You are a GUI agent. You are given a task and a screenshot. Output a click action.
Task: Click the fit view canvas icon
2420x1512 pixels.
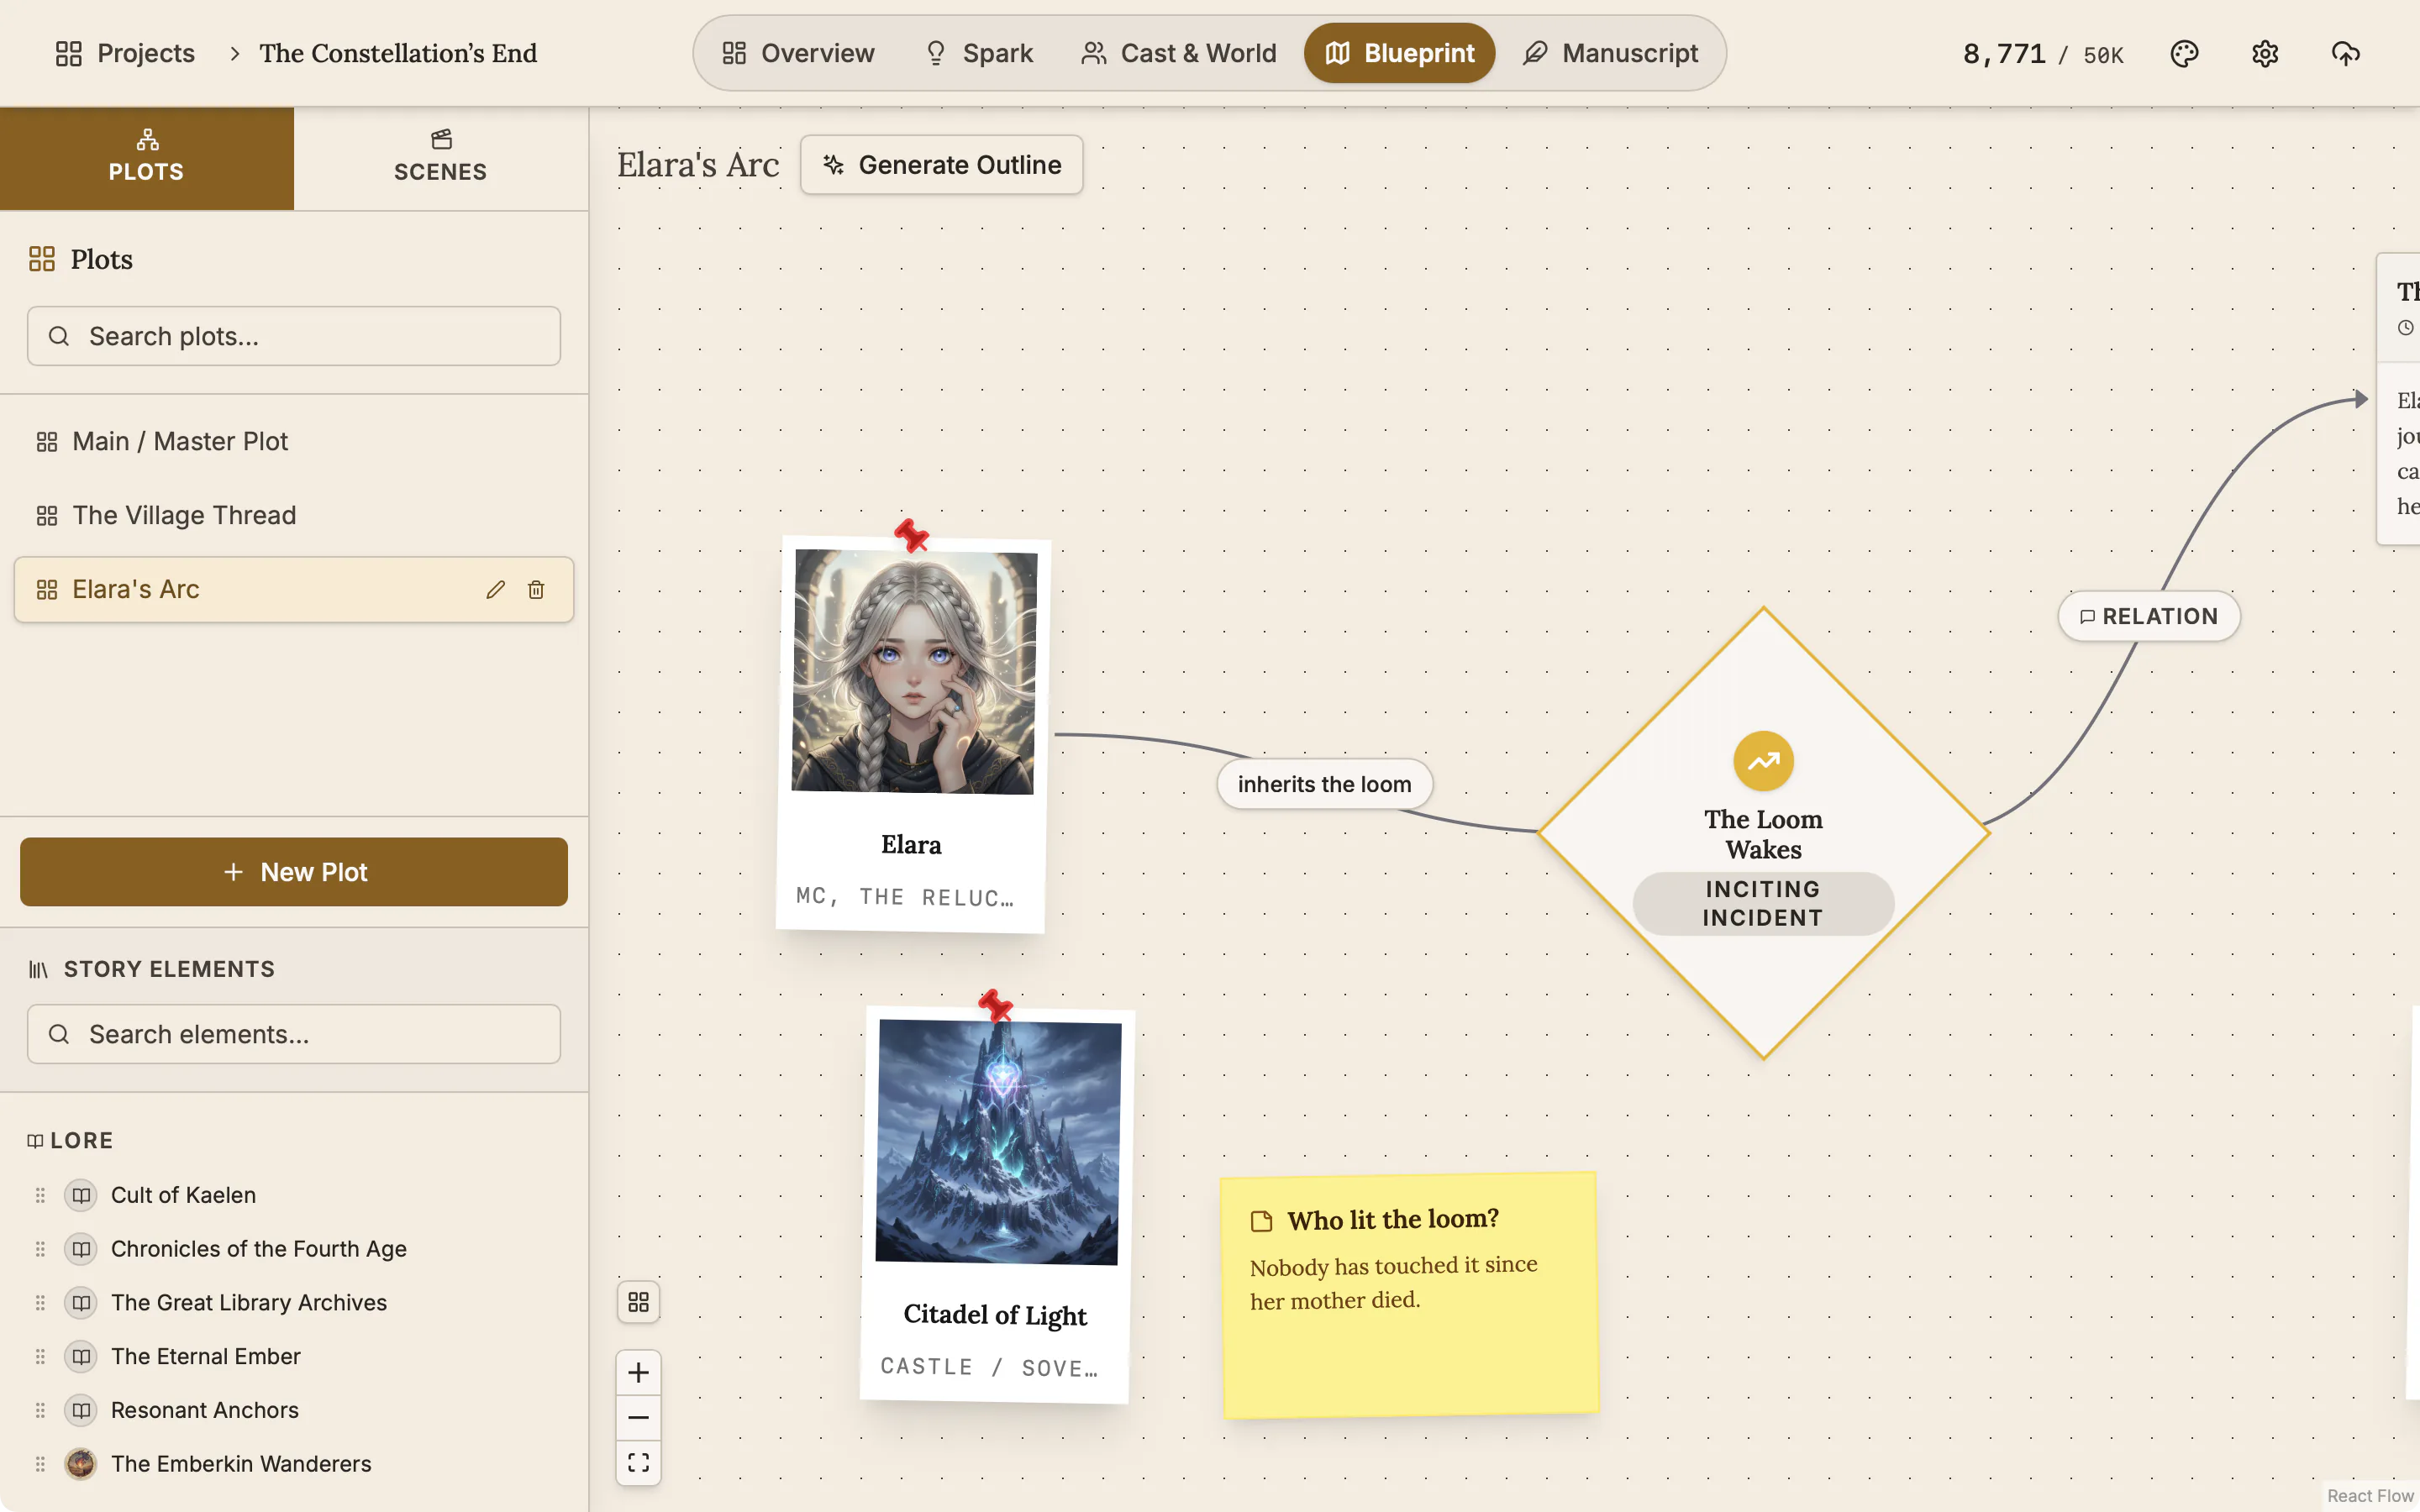[638, 1462]
